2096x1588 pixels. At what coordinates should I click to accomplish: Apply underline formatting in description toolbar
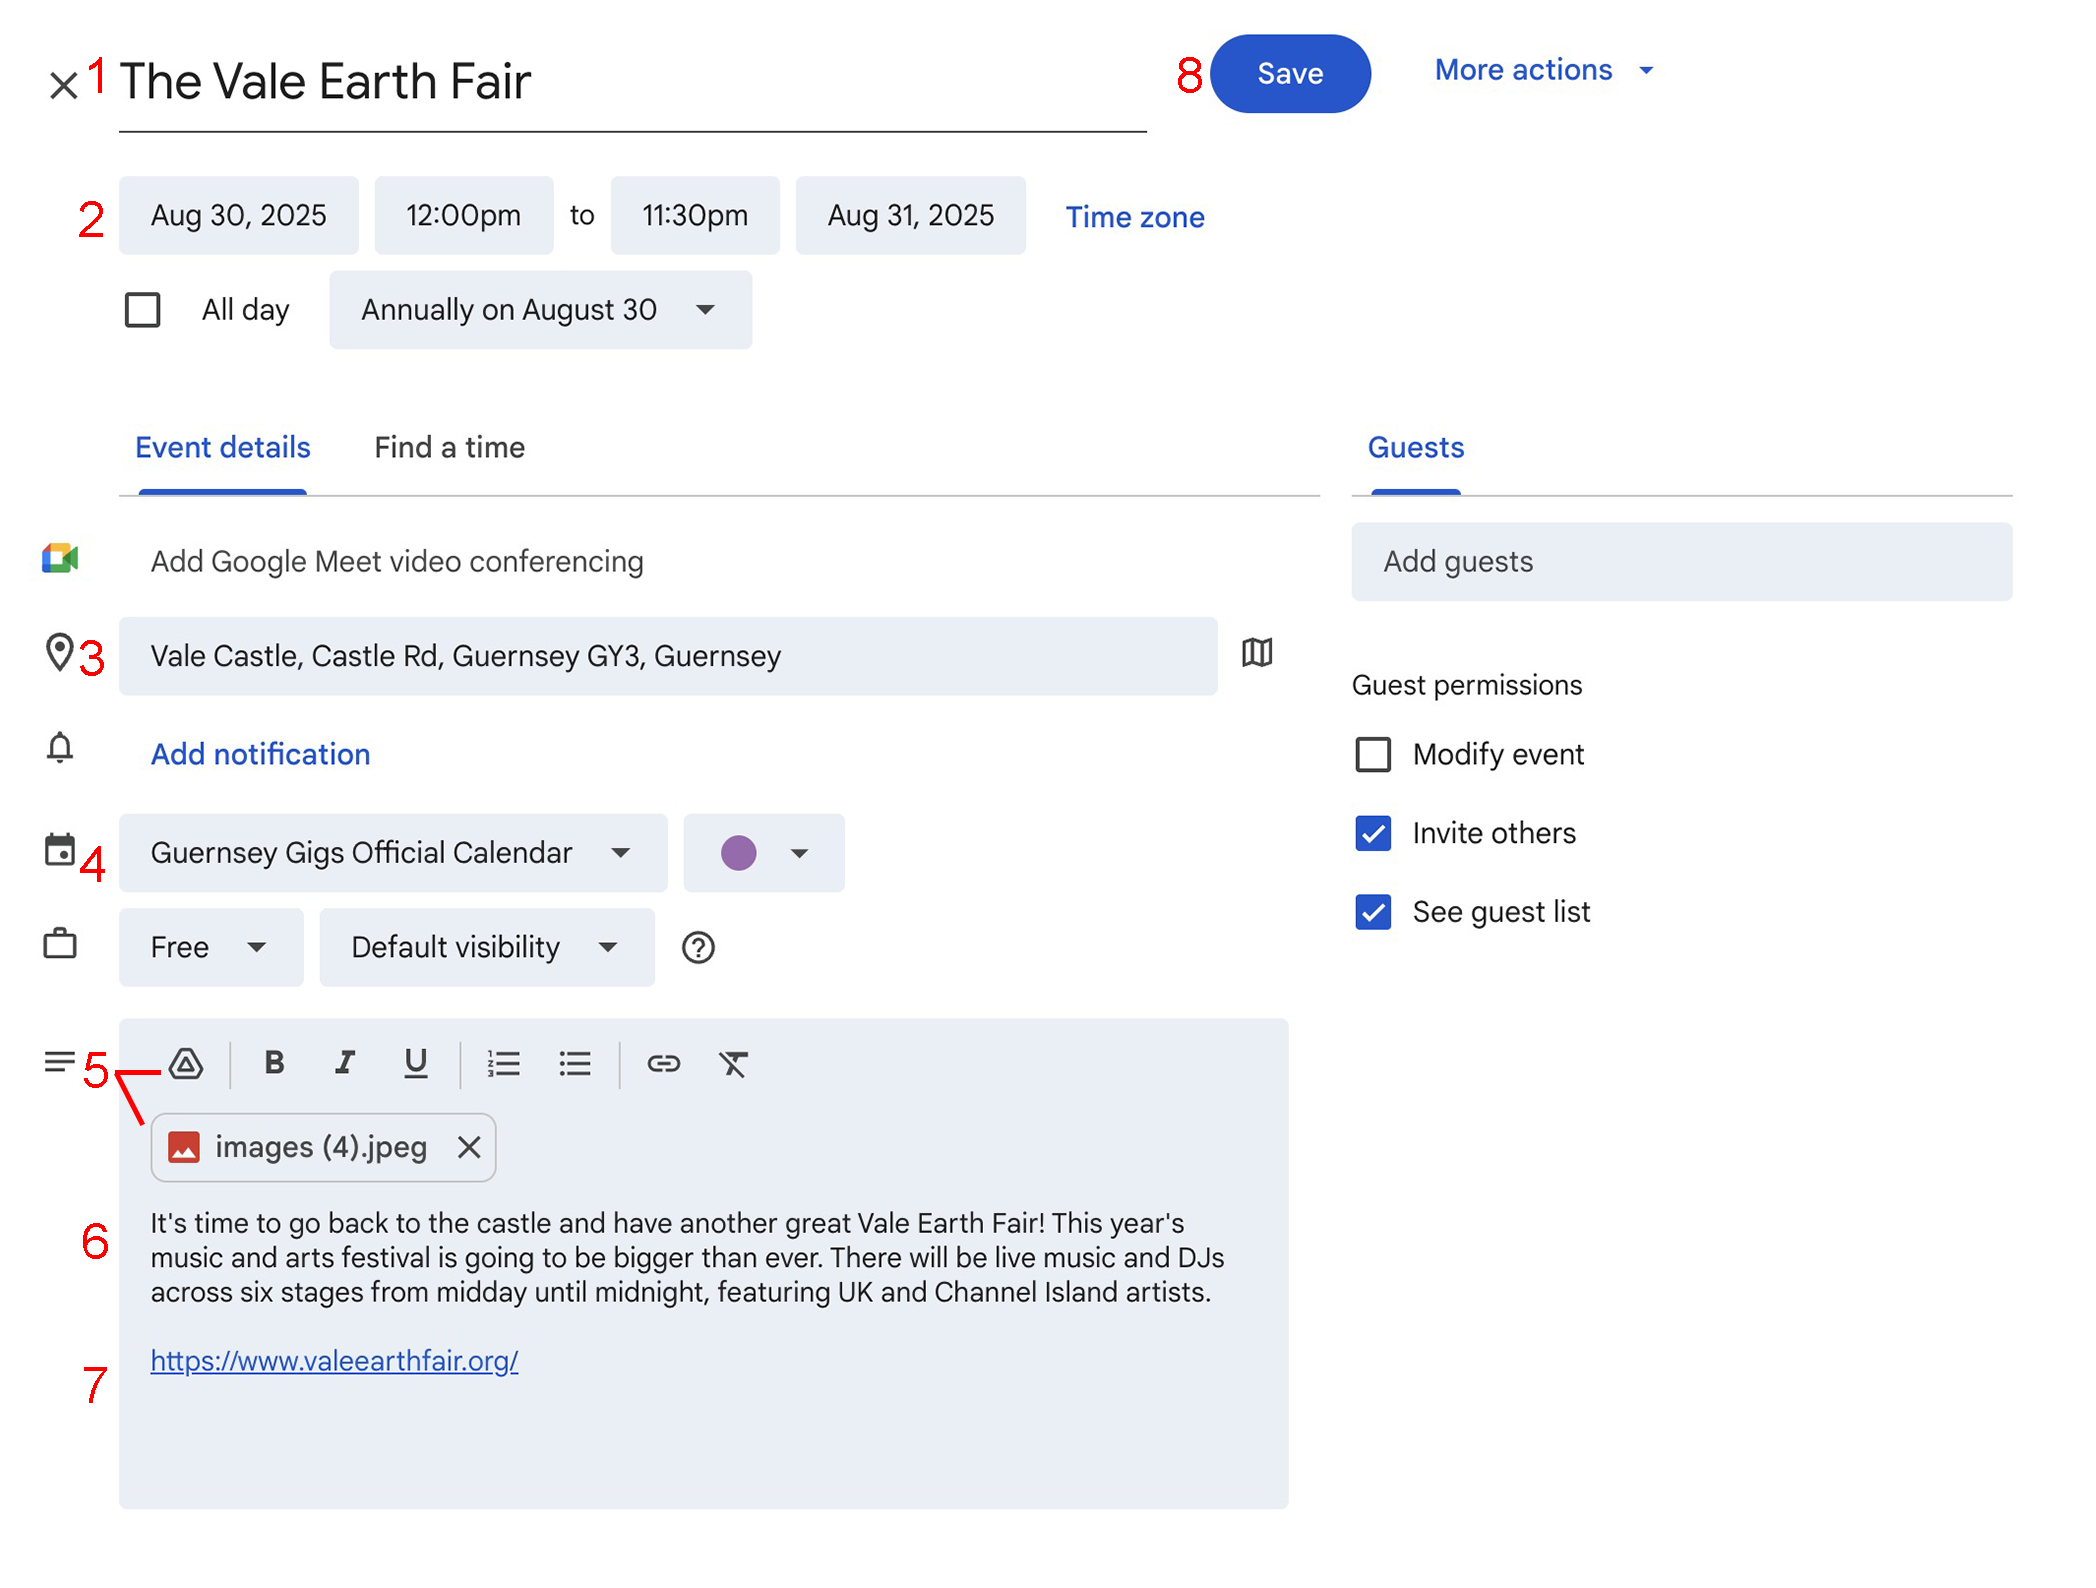pos(416,1063)
